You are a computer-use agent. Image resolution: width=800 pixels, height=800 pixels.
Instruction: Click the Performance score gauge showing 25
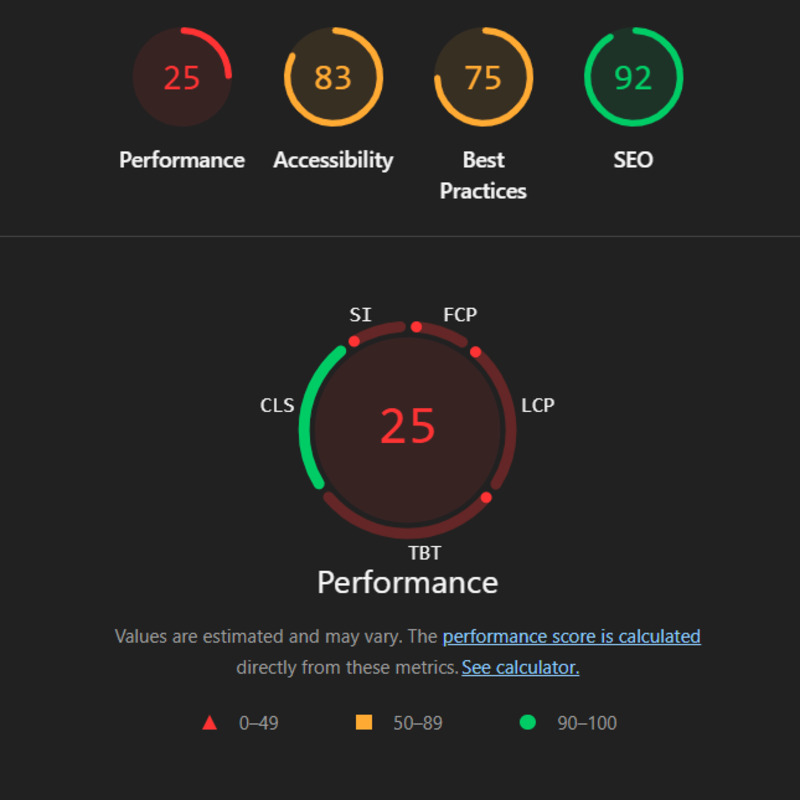[181, 77]
